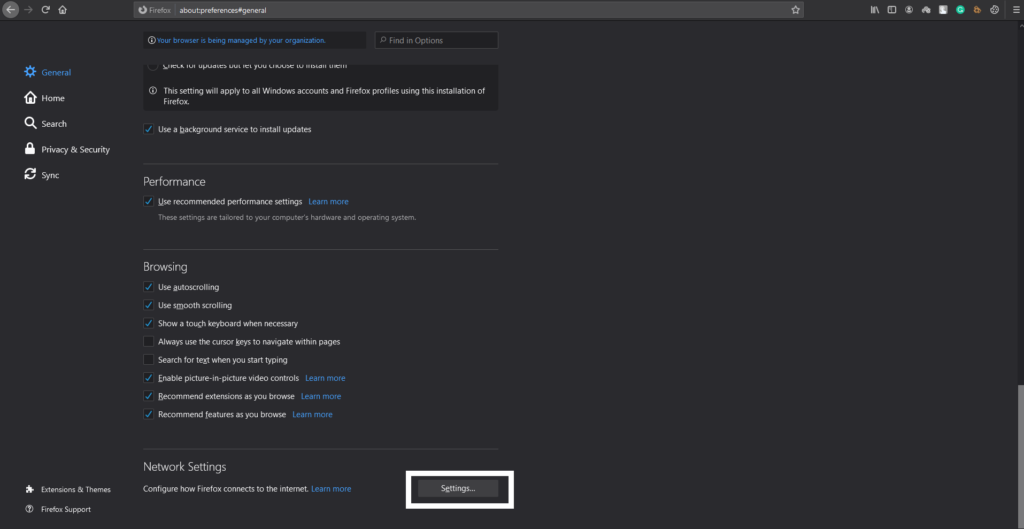Open Firefox Support
The width and height of the screenshot is (1024, 529).
tap(58, 509)
